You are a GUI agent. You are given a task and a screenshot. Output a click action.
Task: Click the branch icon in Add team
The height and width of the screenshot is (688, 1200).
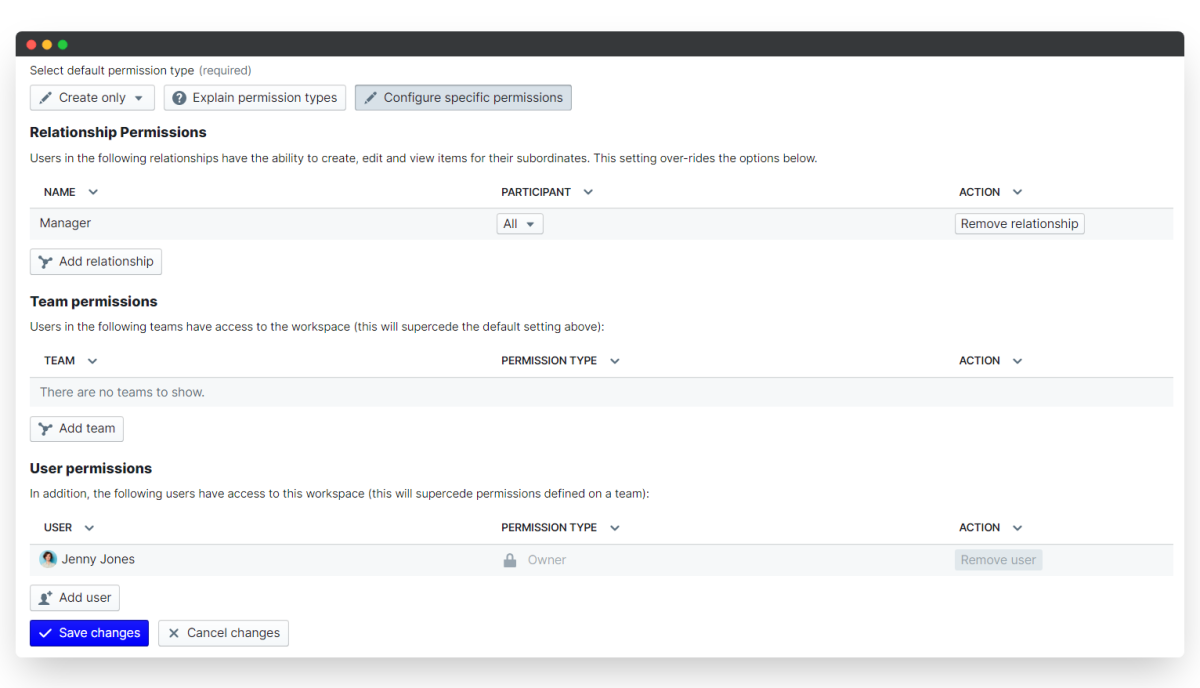pos(45,429)
